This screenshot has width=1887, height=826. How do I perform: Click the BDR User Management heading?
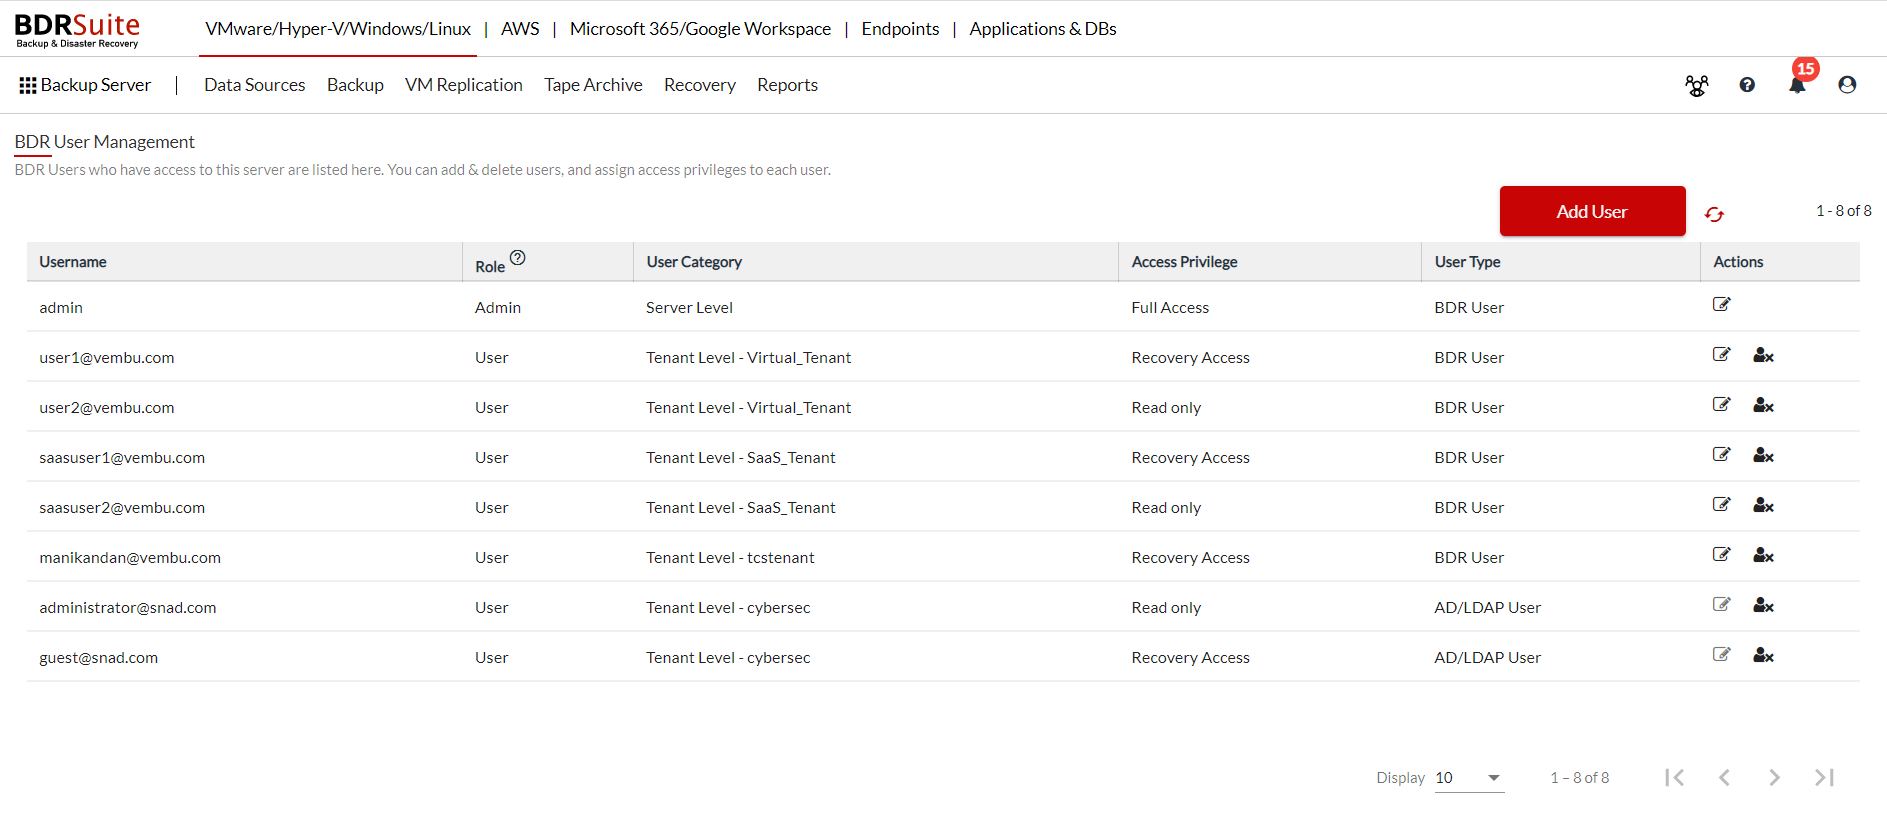(105, 142)
